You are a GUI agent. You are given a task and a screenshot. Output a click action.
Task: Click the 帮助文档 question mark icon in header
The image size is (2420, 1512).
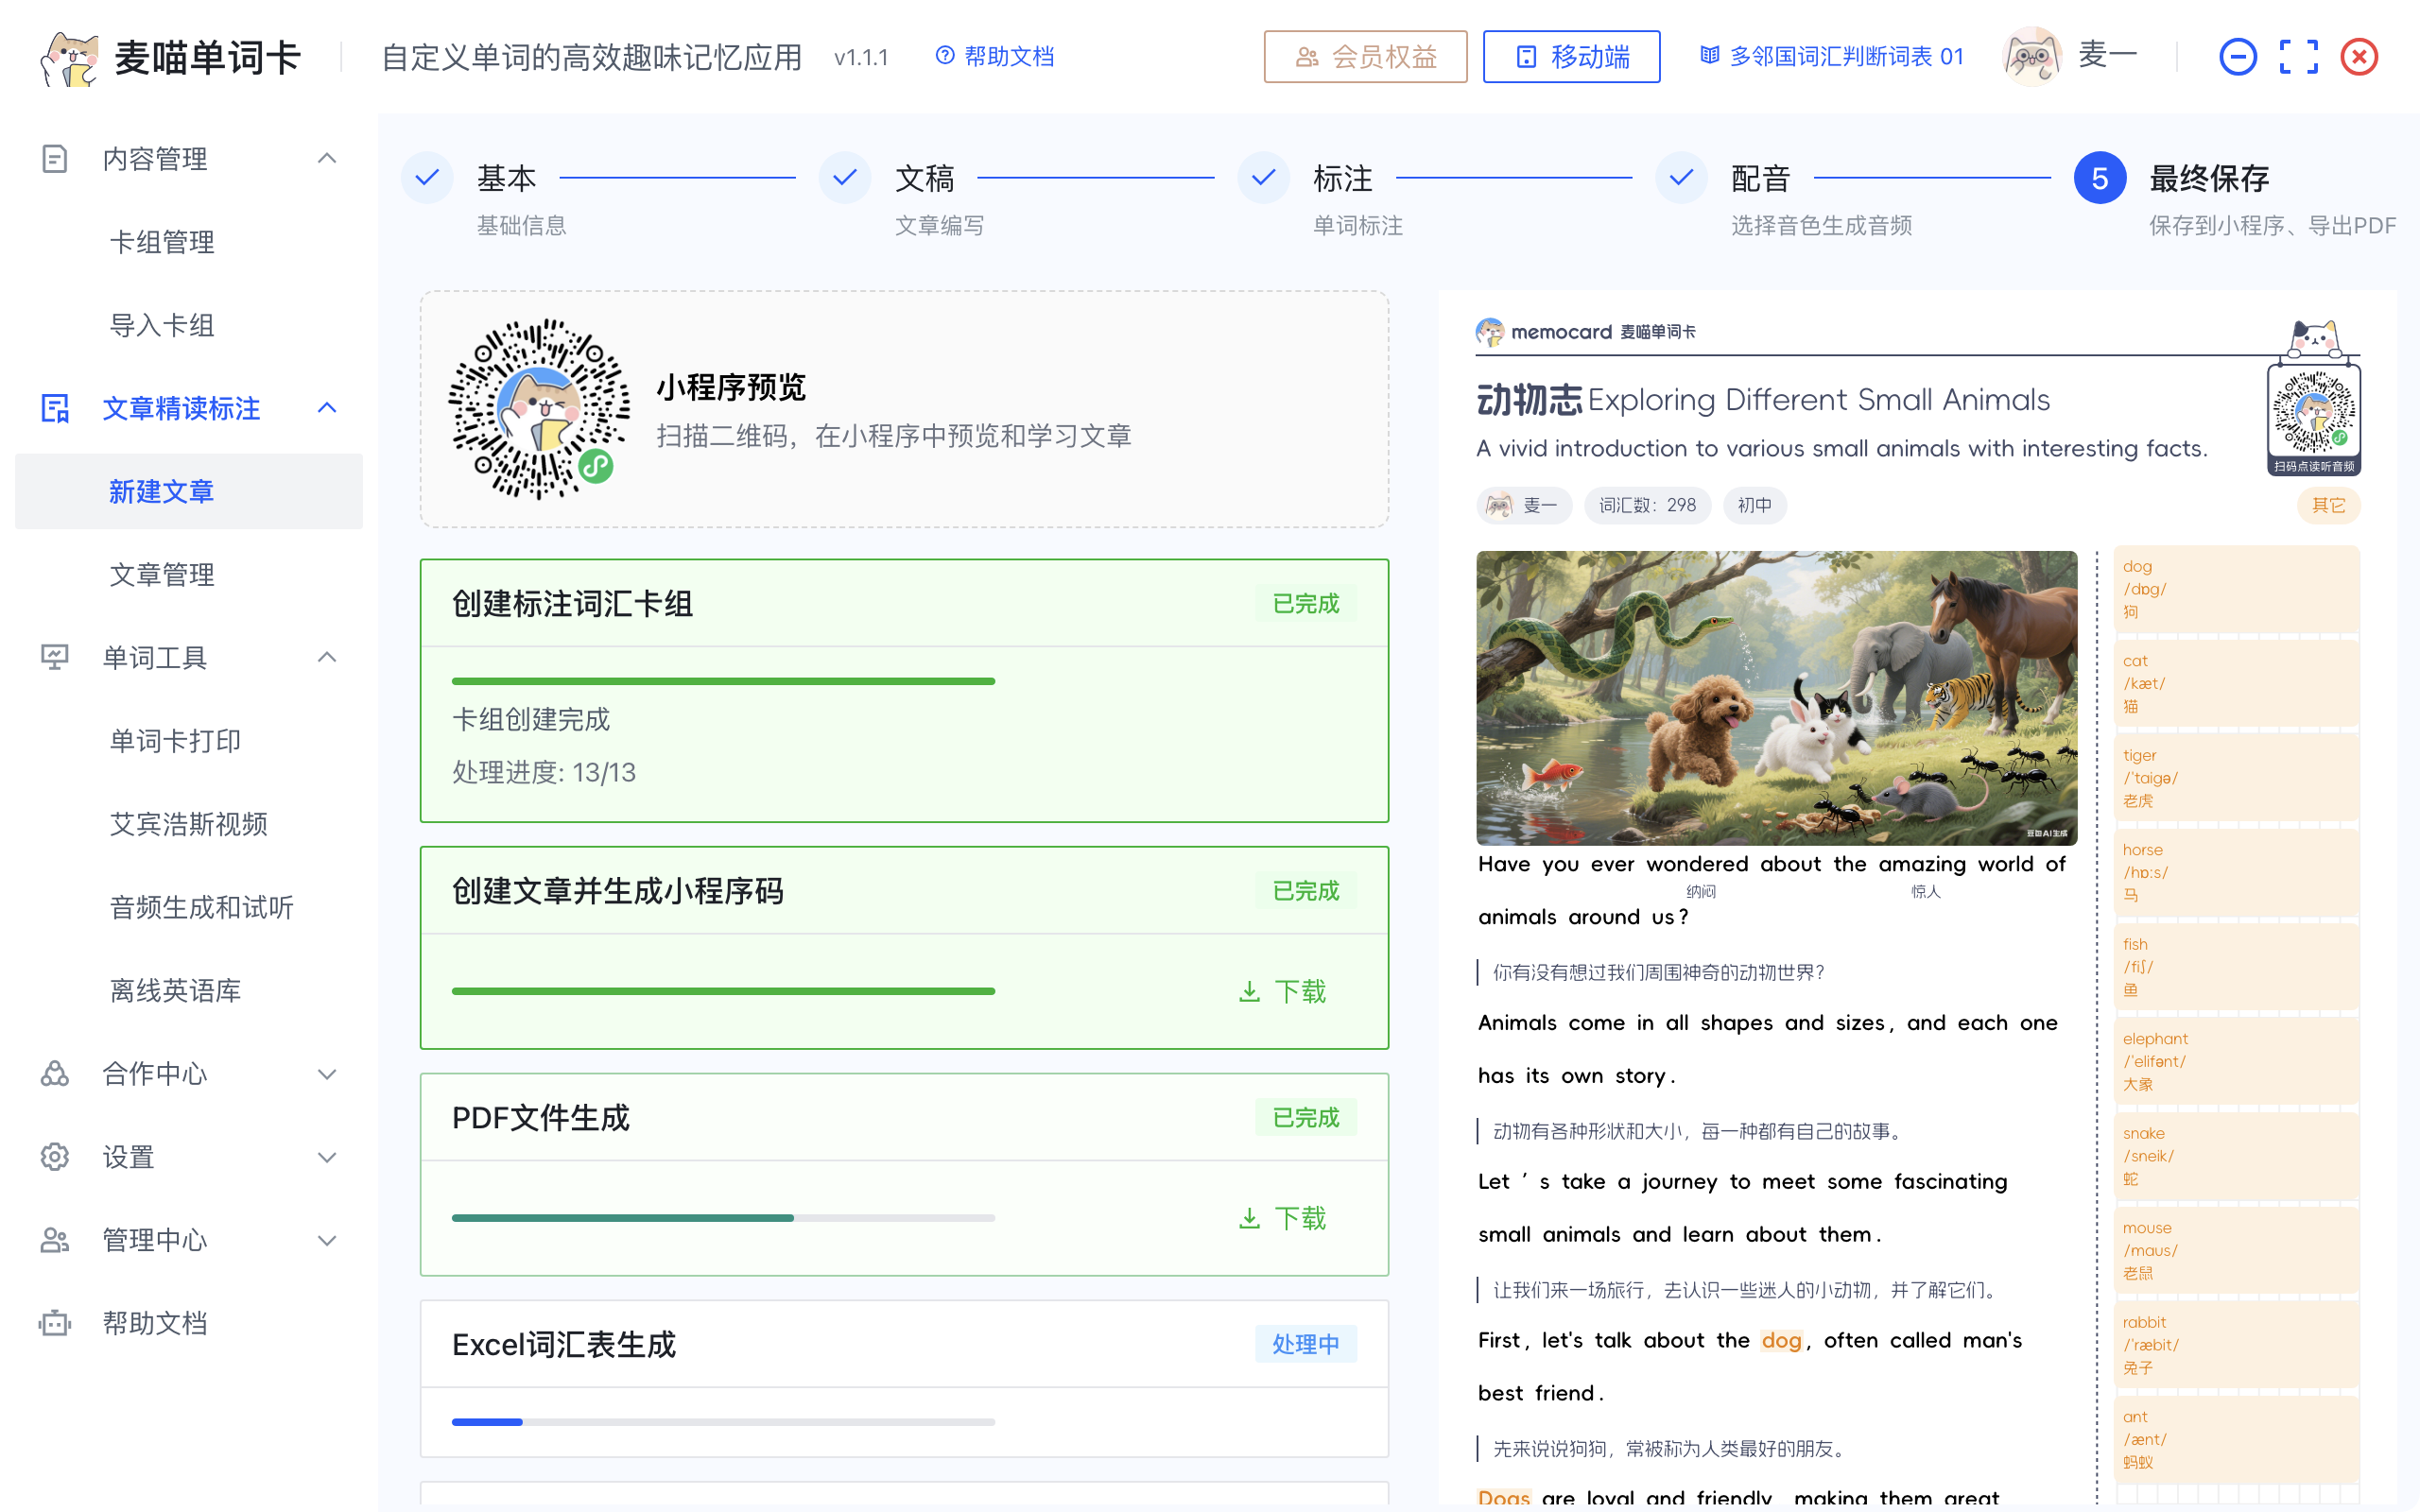[x=944, y=56]
